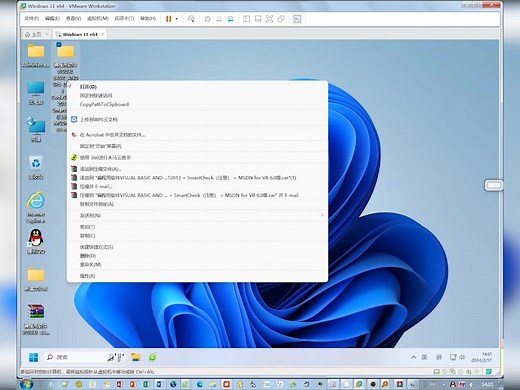This screenshot has width=520, height=390.
Task: Open the 选项卡(T) menu in VMware
Action: [124, 19]
